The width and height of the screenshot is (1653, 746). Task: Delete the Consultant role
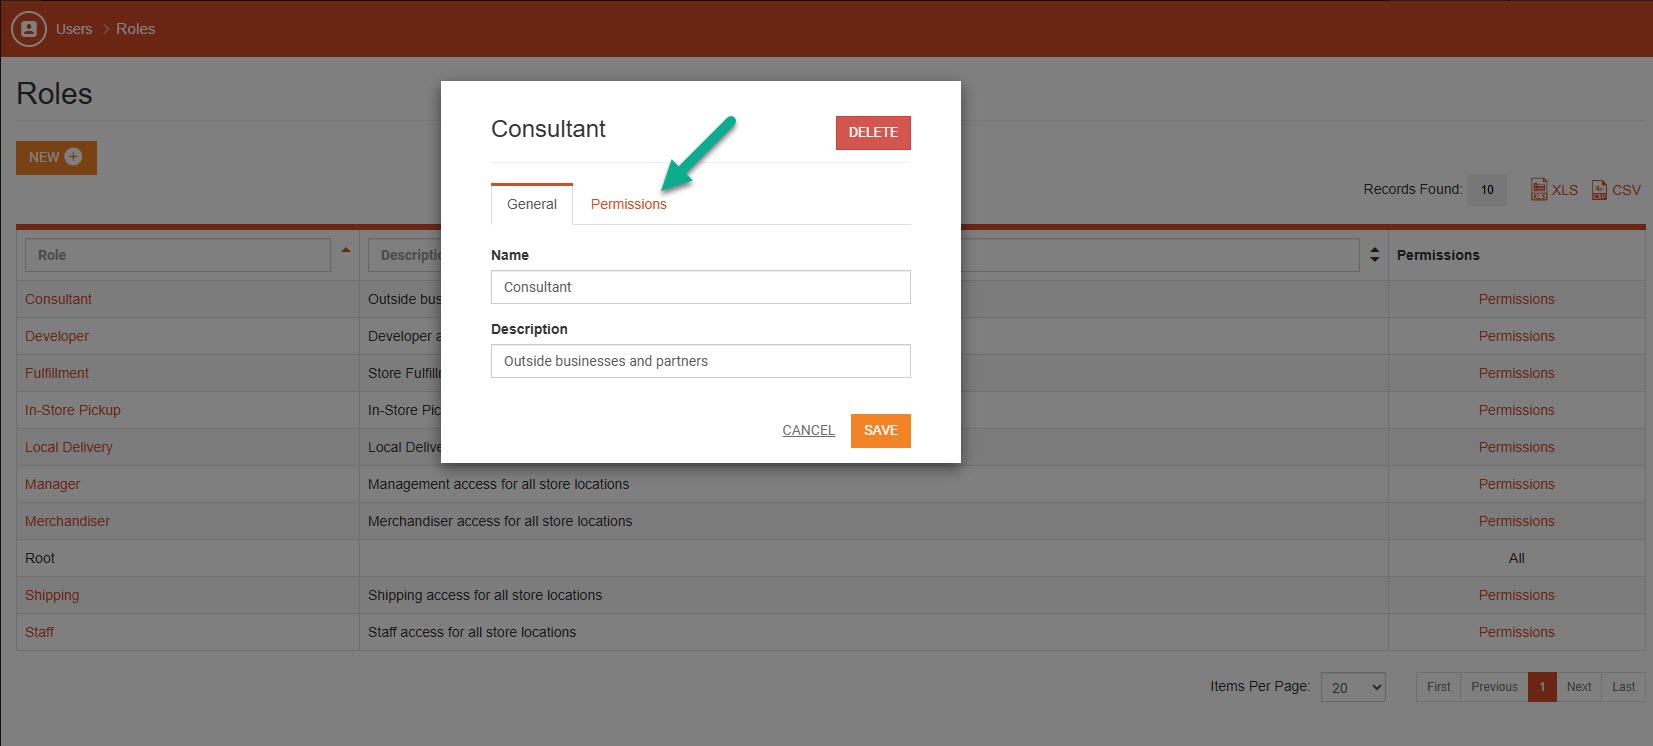click(873, 132)
